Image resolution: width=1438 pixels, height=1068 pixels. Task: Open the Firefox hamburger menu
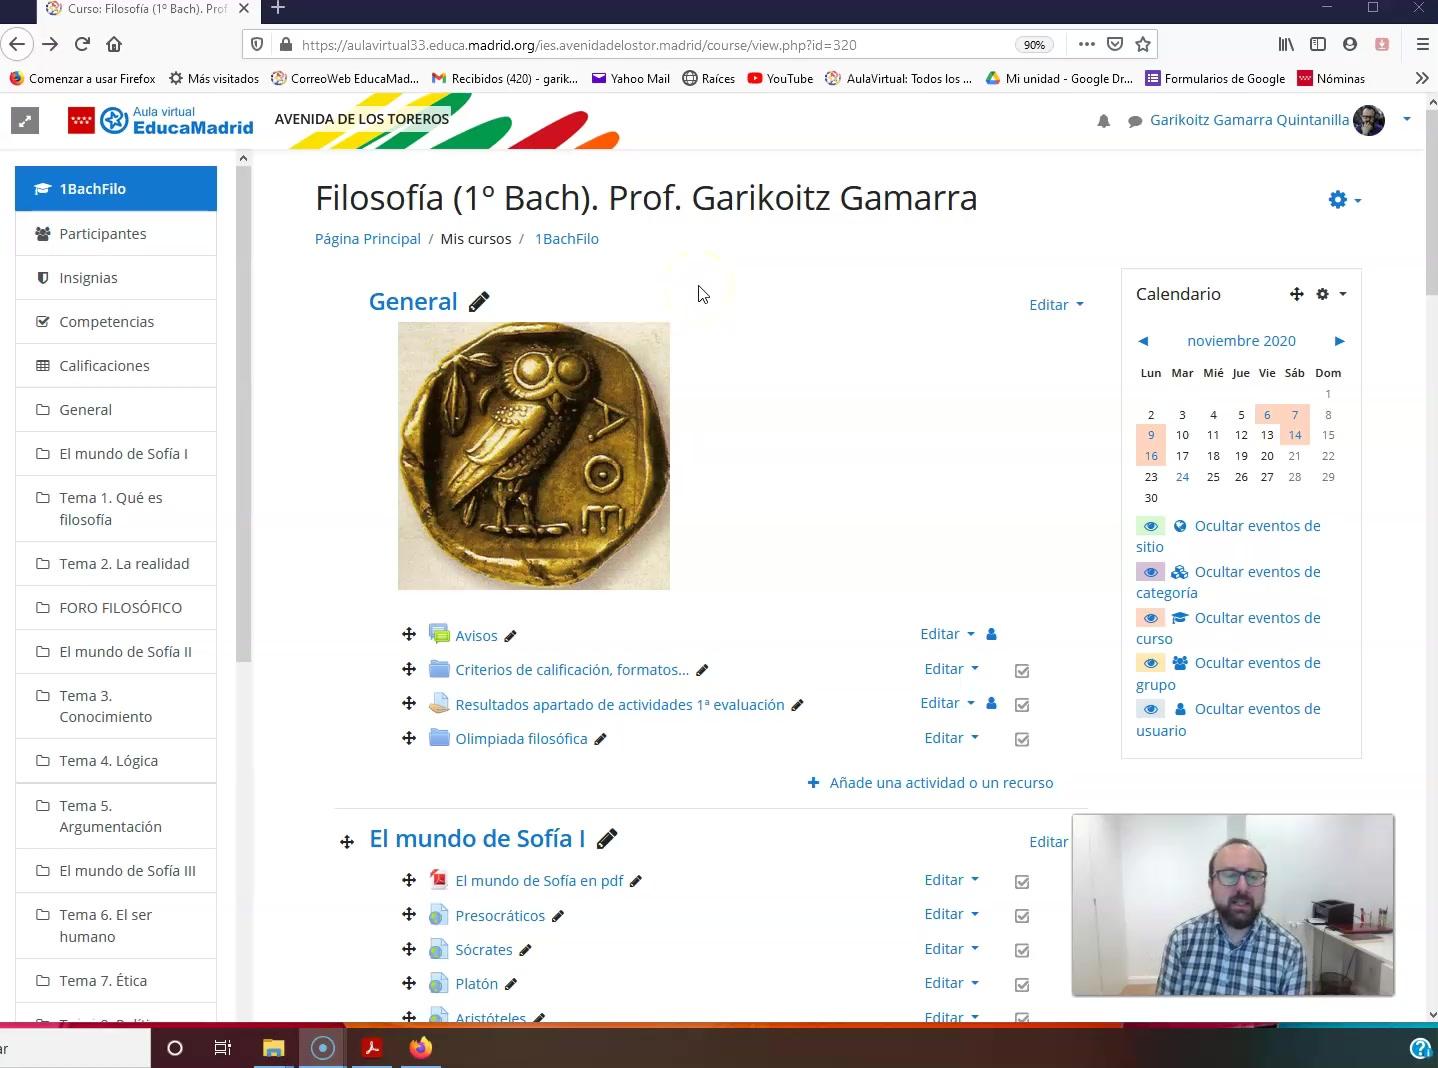pyautogui.click(x=1422, y=44)
